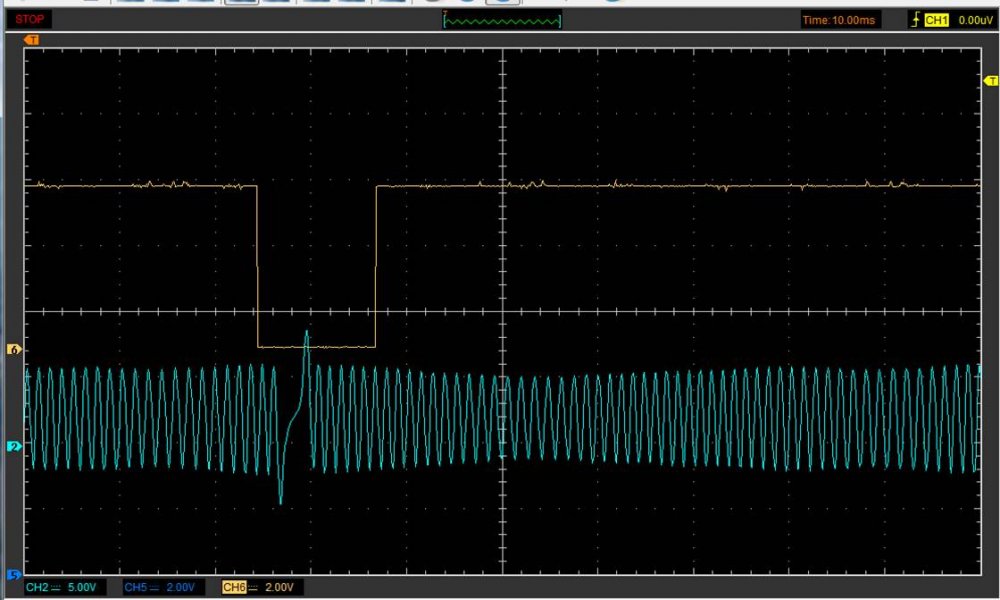Click the waveform memory overview bar
The width and height of the screenshot is (1000, 600).
tap(502, 20)
